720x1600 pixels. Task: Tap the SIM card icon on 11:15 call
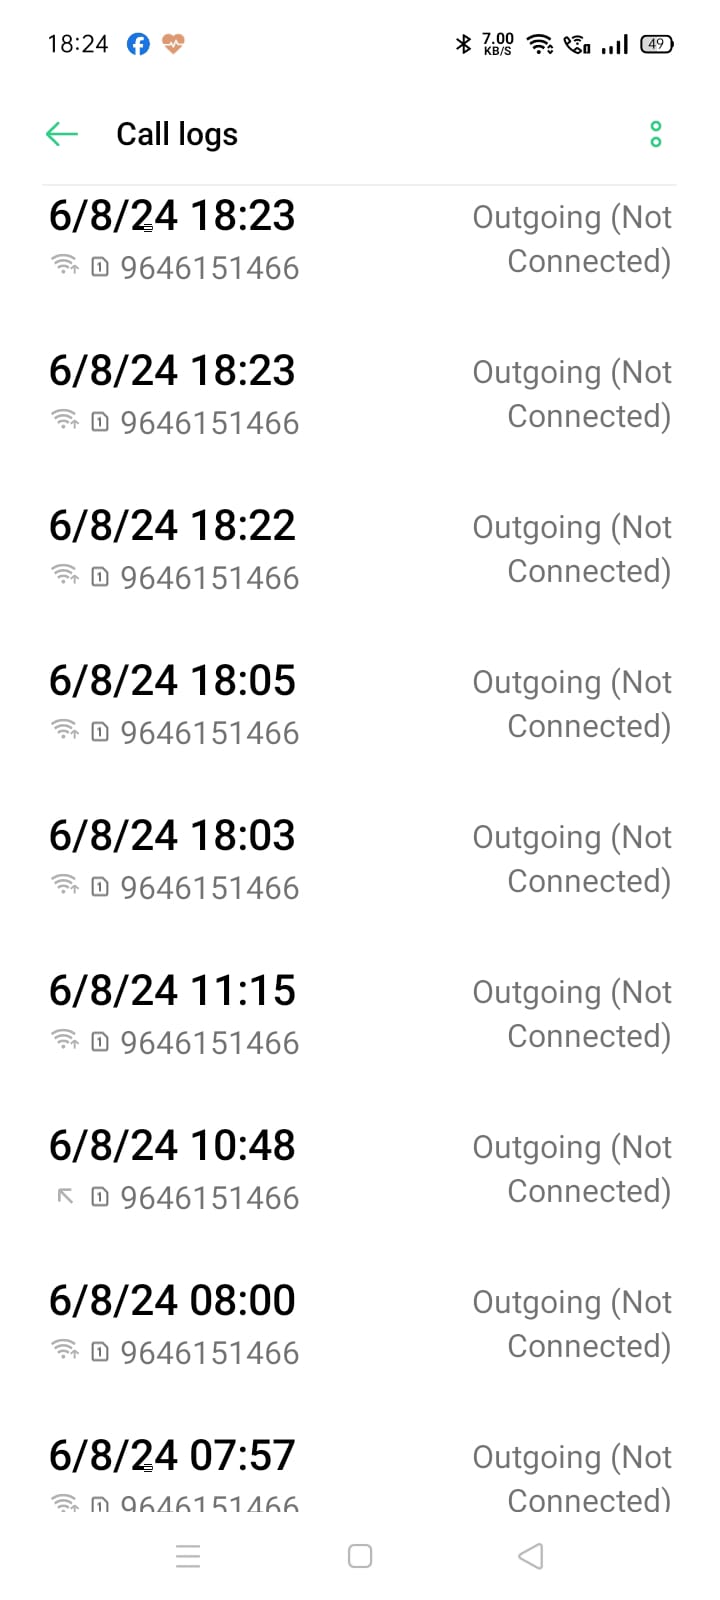[x=100, y=1042]
